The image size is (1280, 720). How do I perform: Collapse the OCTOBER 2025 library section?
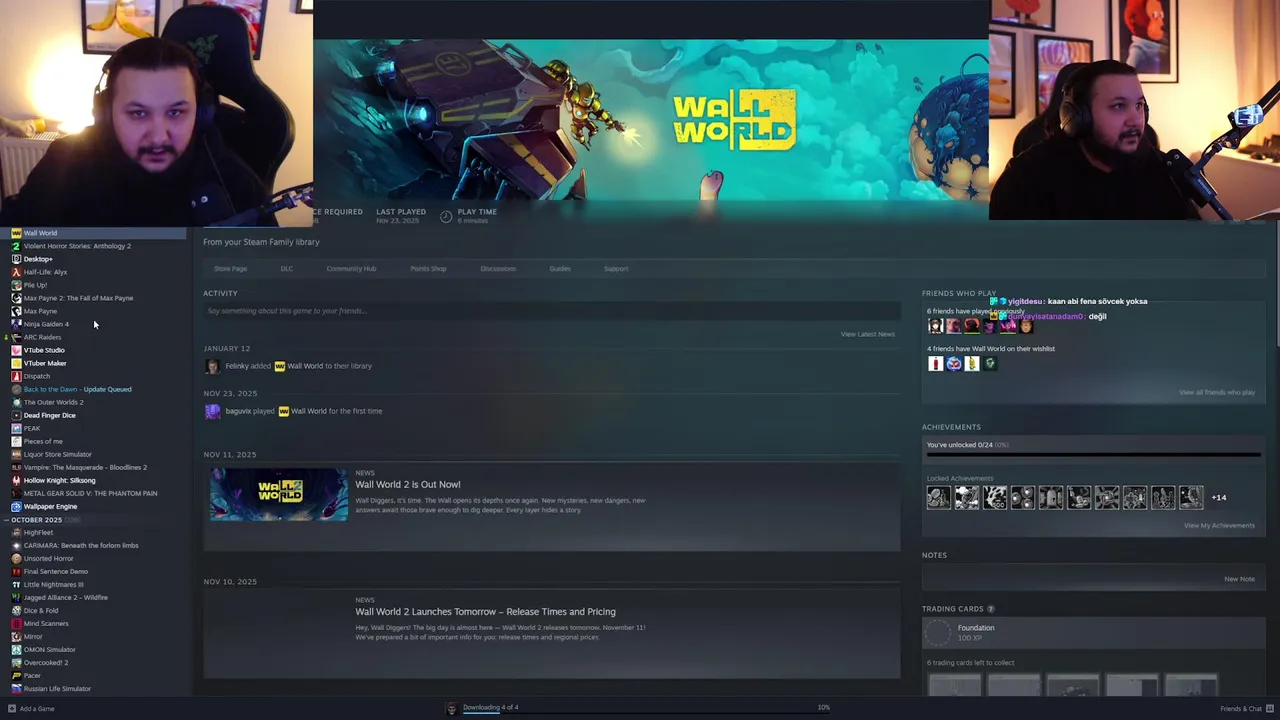coord(7,520)
